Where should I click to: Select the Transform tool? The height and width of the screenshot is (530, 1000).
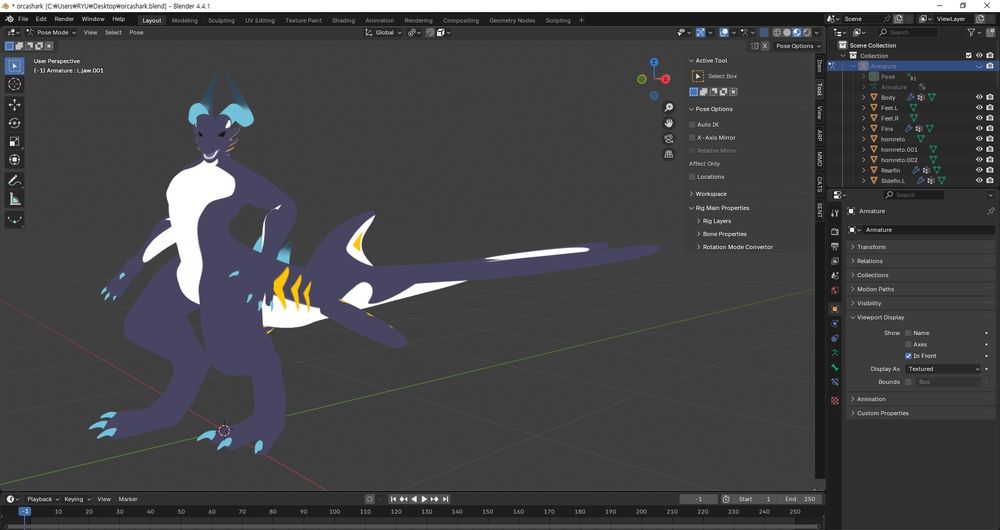tap(15, 160)
